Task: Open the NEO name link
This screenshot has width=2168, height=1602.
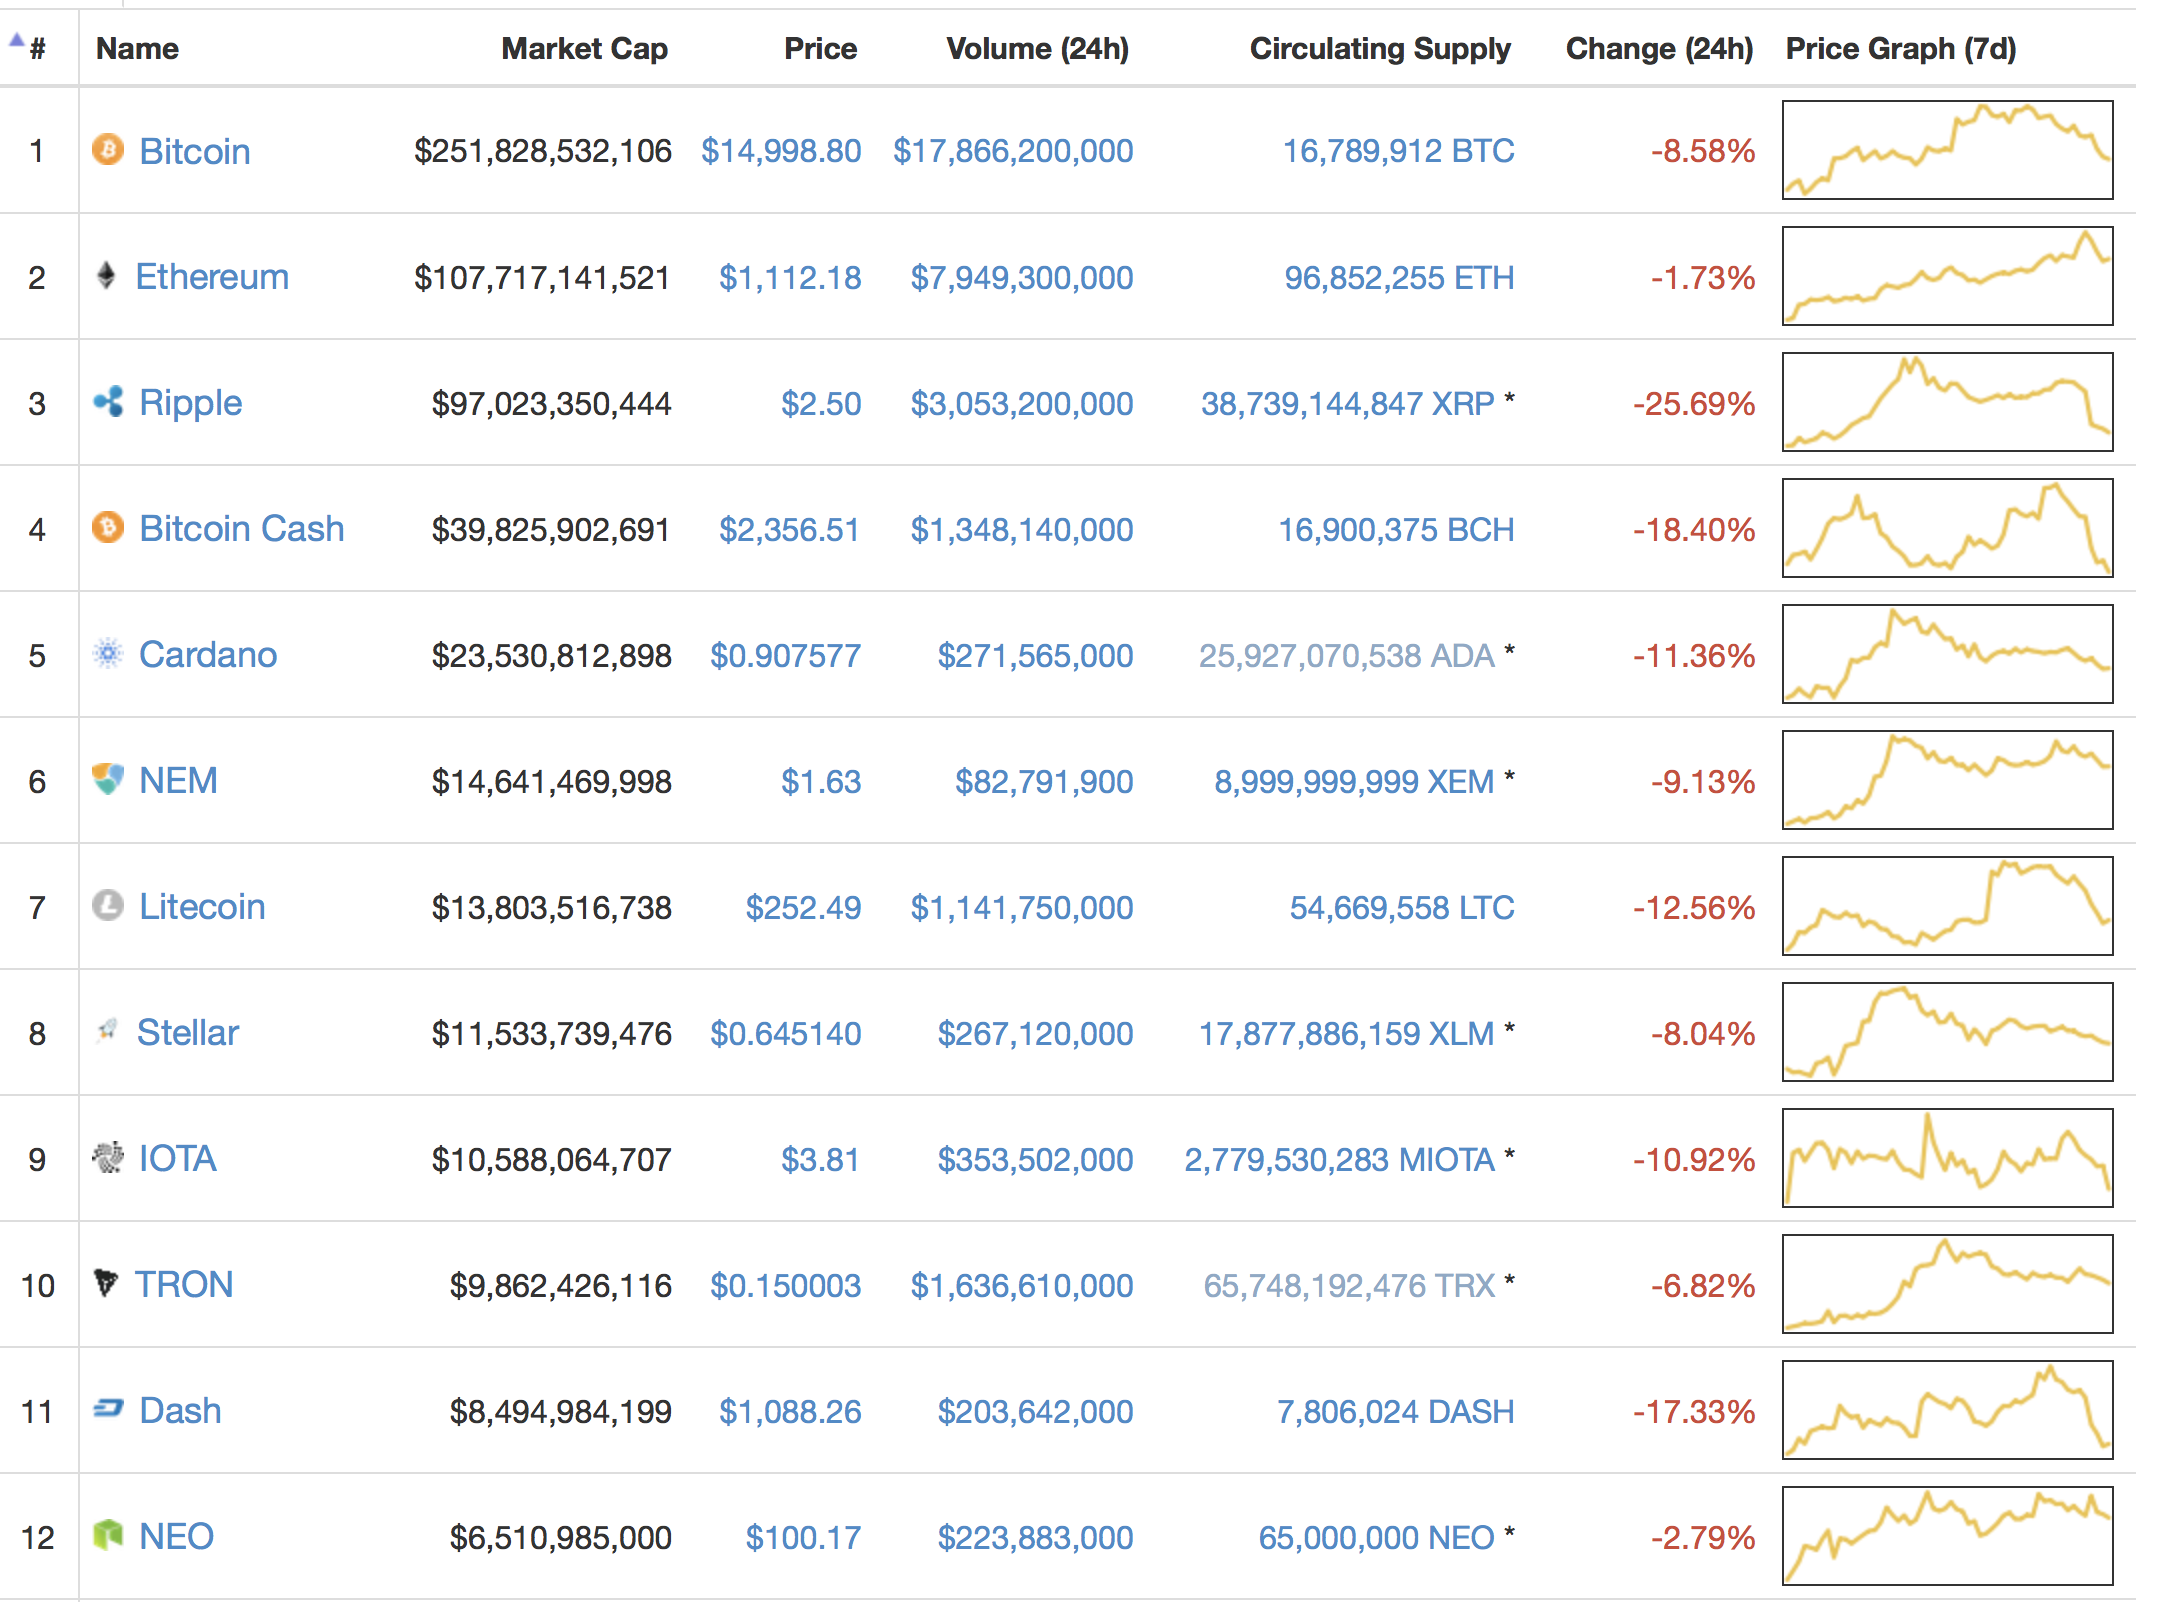Action: coord(176,1537)
